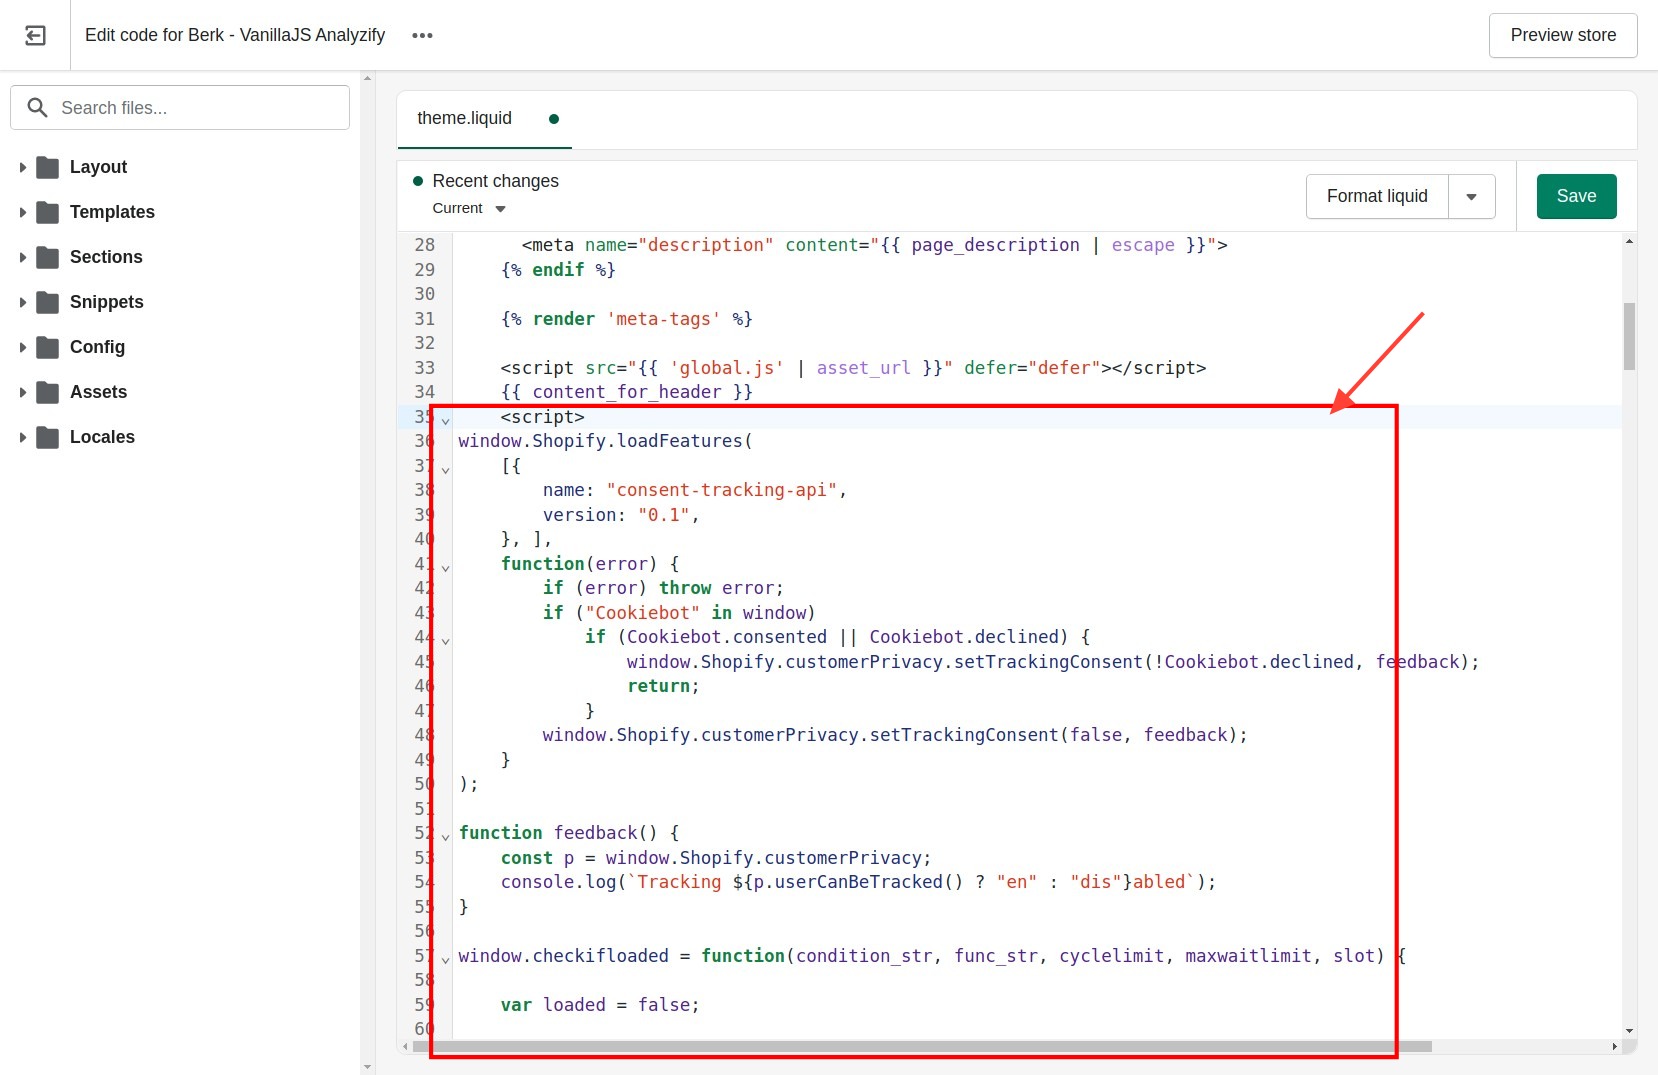1658x1075 pixels.
Task: Fold the feedback function at line 52
Action: point(446,836)
